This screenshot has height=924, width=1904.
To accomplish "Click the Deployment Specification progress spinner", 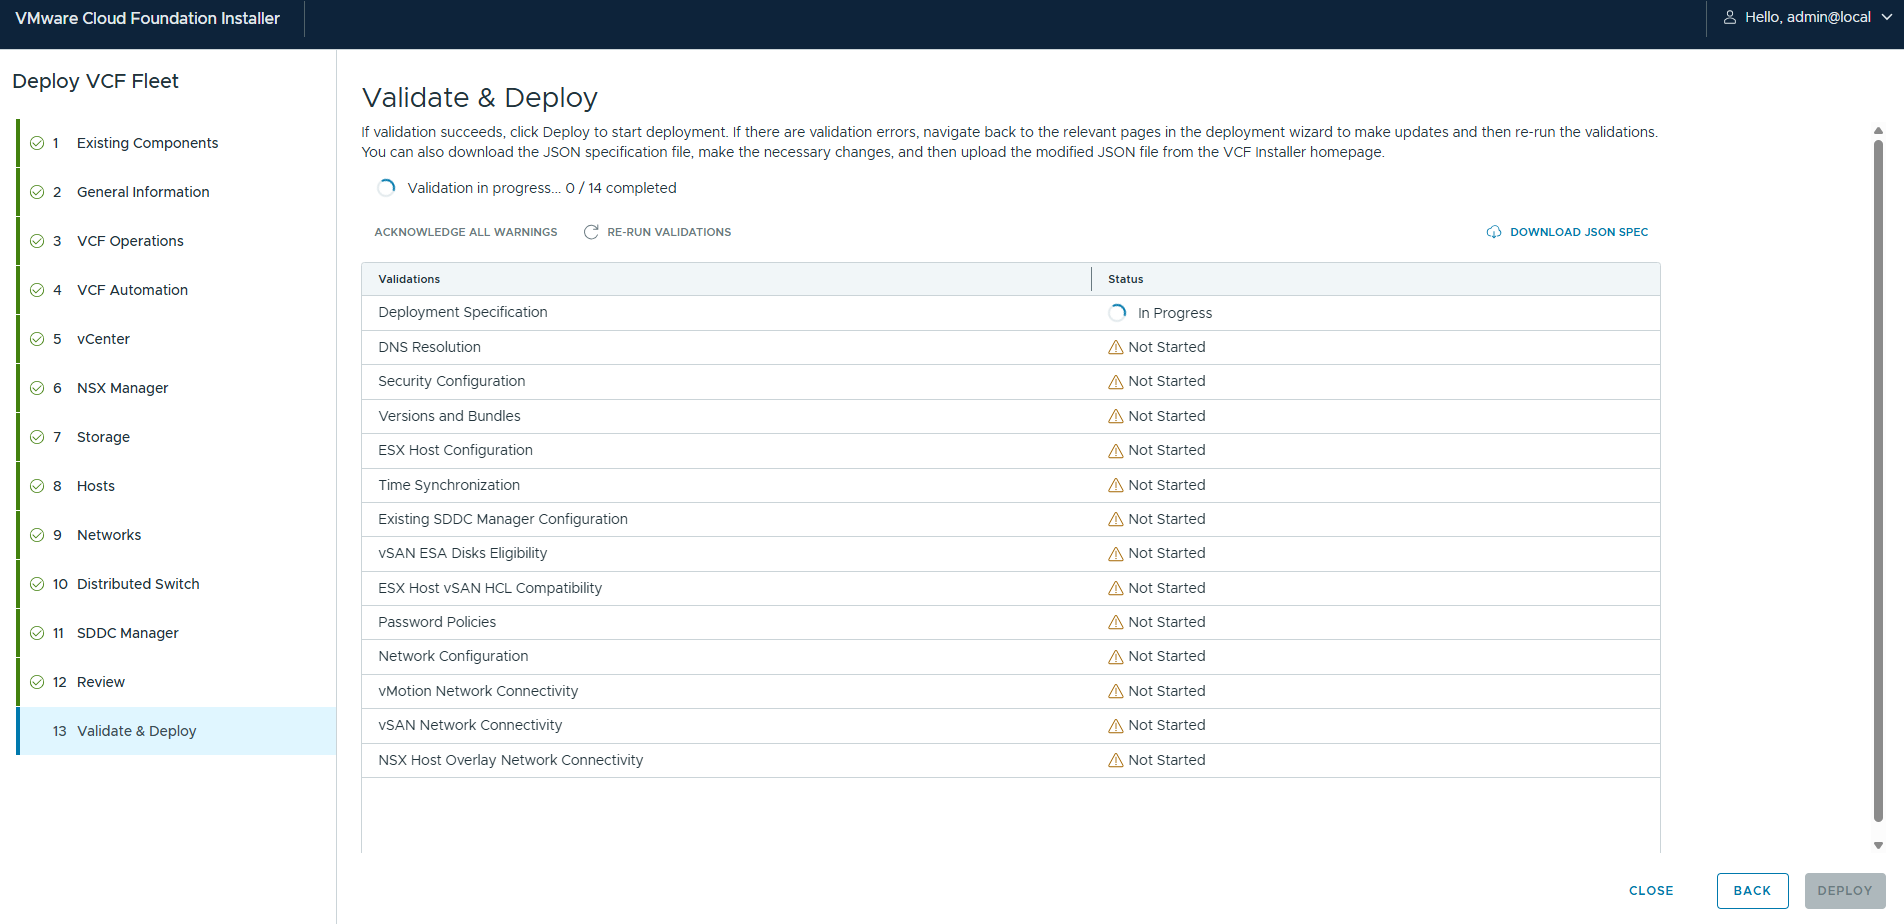I will (1117, 313).
